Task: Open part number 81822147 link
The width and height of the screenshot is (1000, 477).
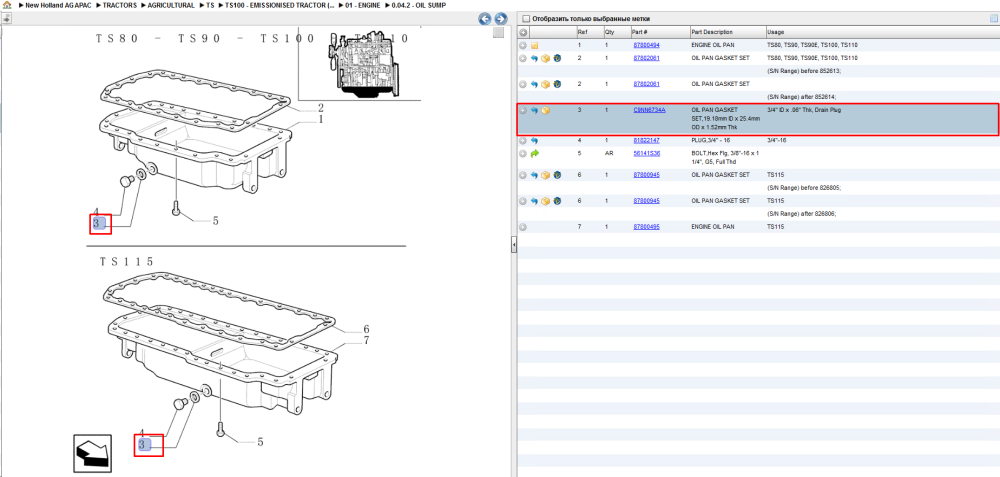Action: pyautogui.click(x=646, y=140)
